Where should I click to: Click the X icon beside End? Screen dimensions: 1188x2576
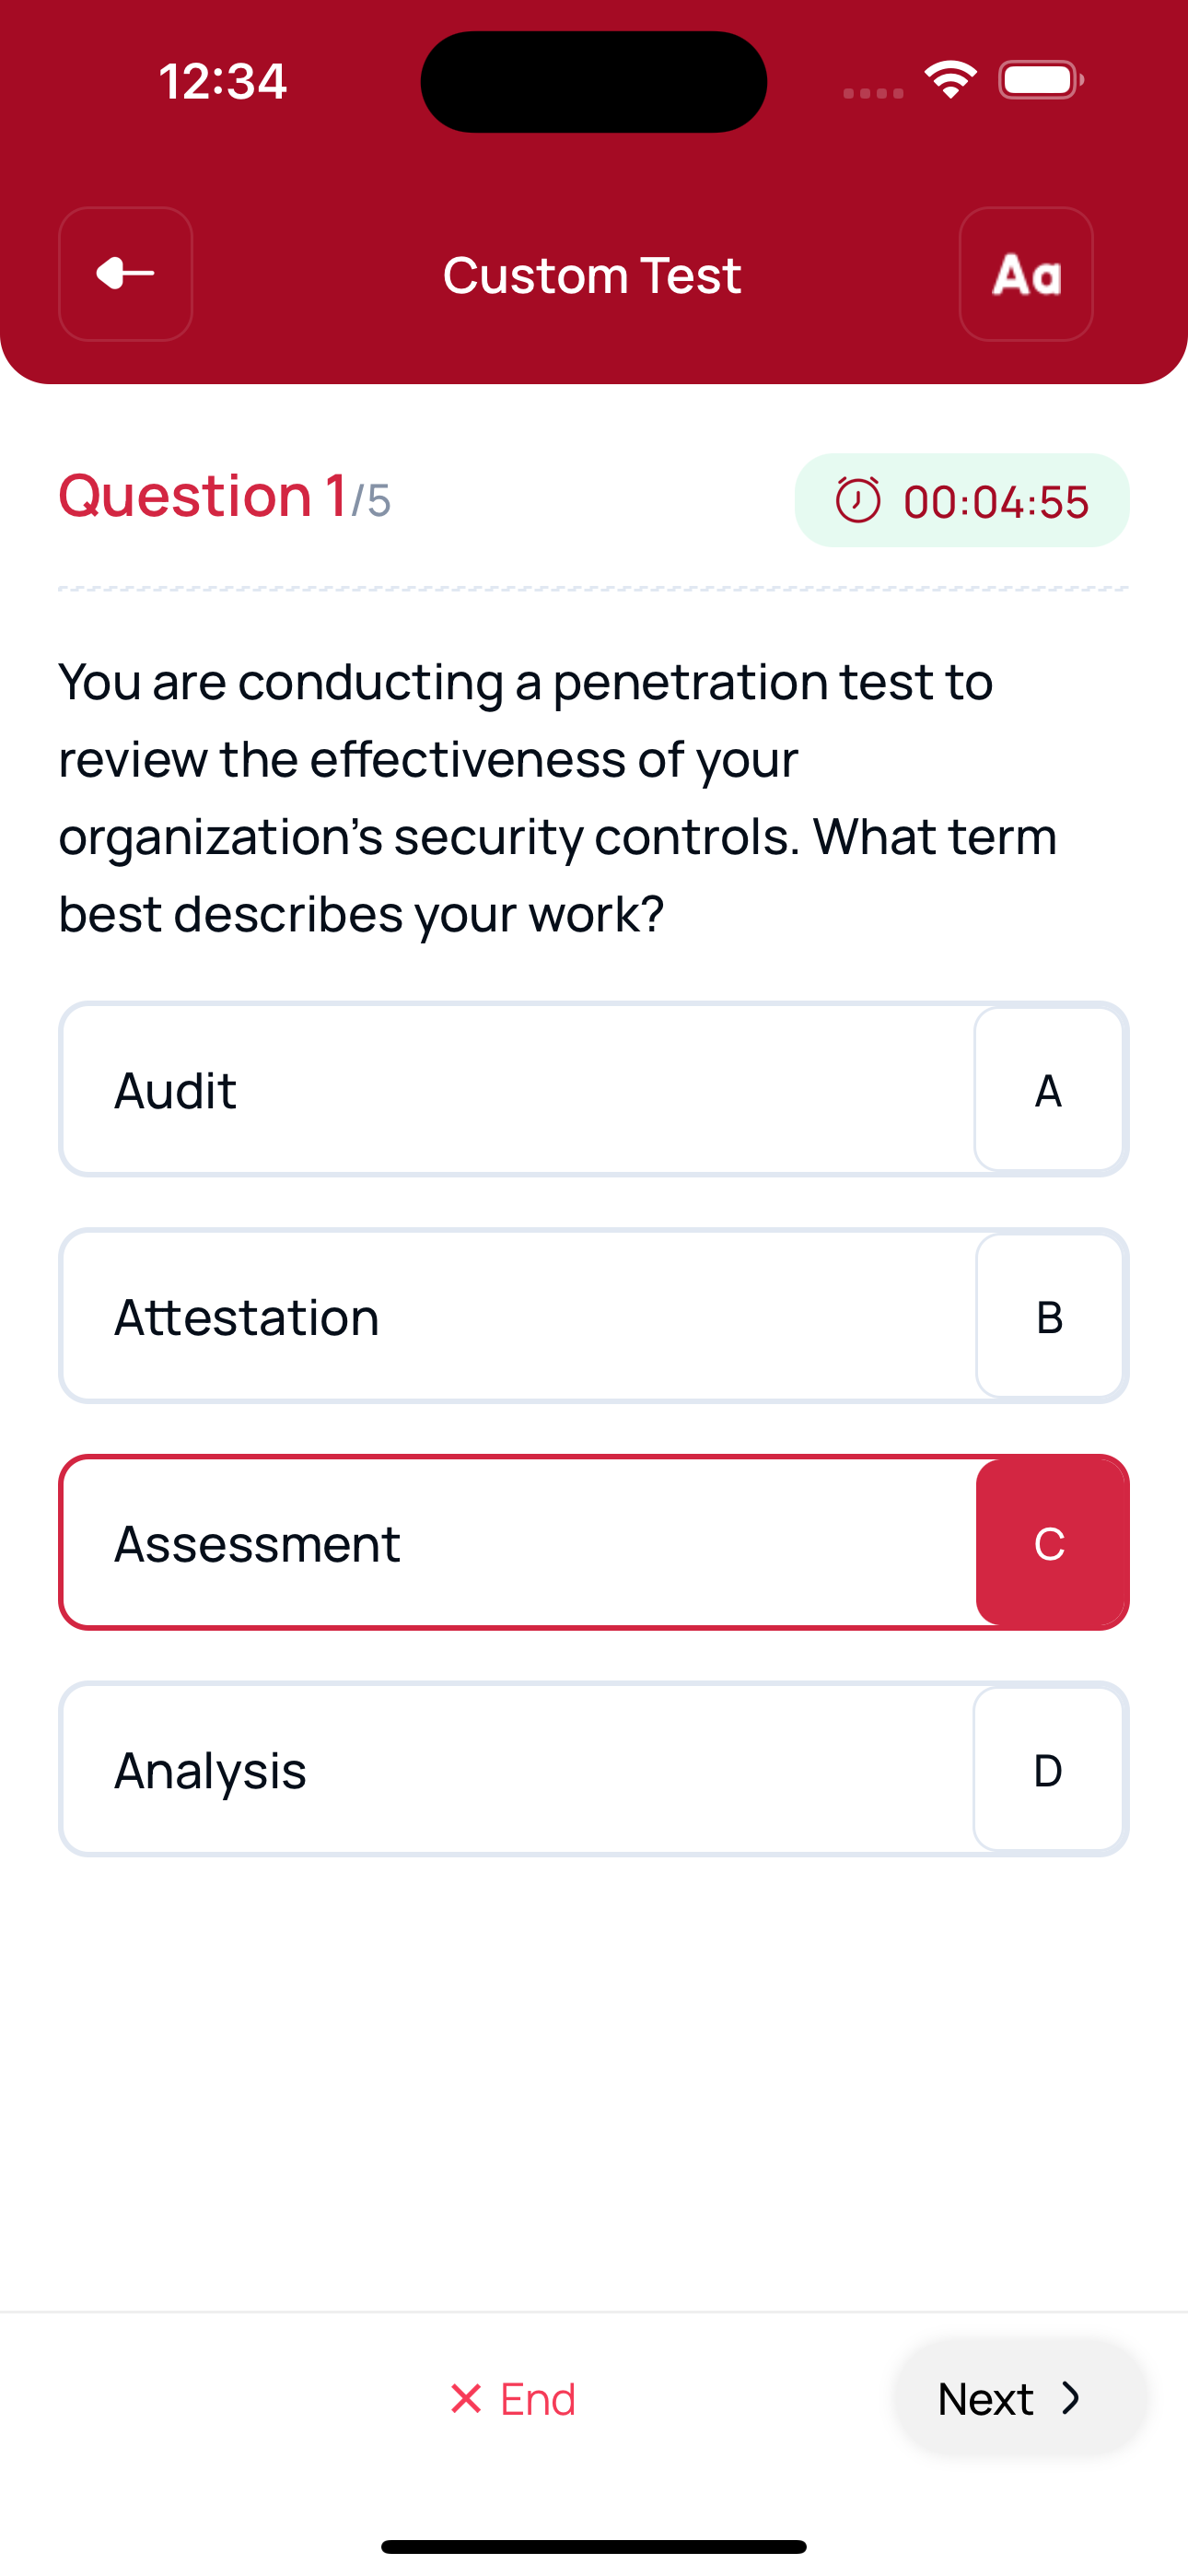(x=466, y=2398)
